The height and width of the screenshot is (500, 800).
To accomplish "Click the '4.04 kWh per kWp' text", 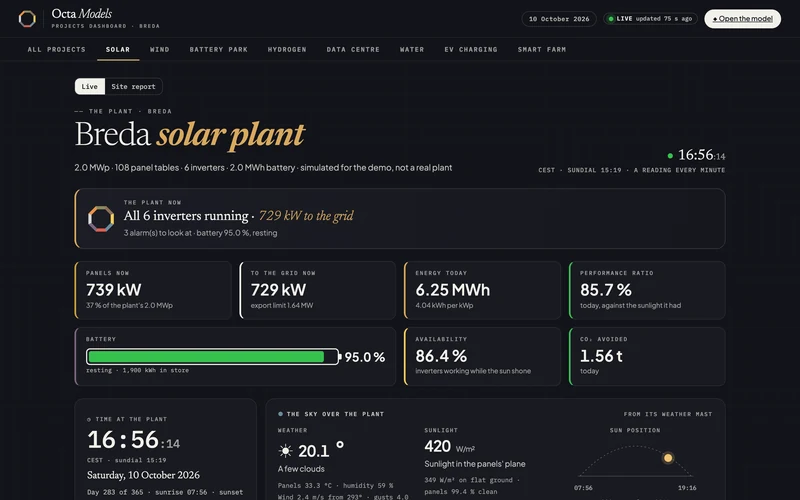I will point(444,306).
